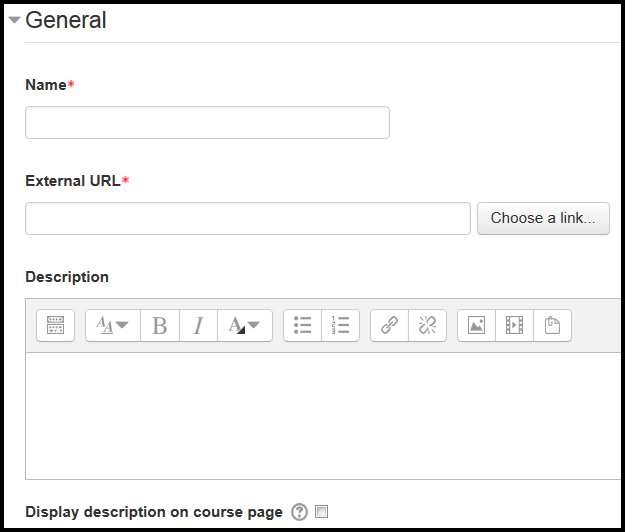
Task: Open the paragraph styles dropdown
Action: (x=113, y=325)
